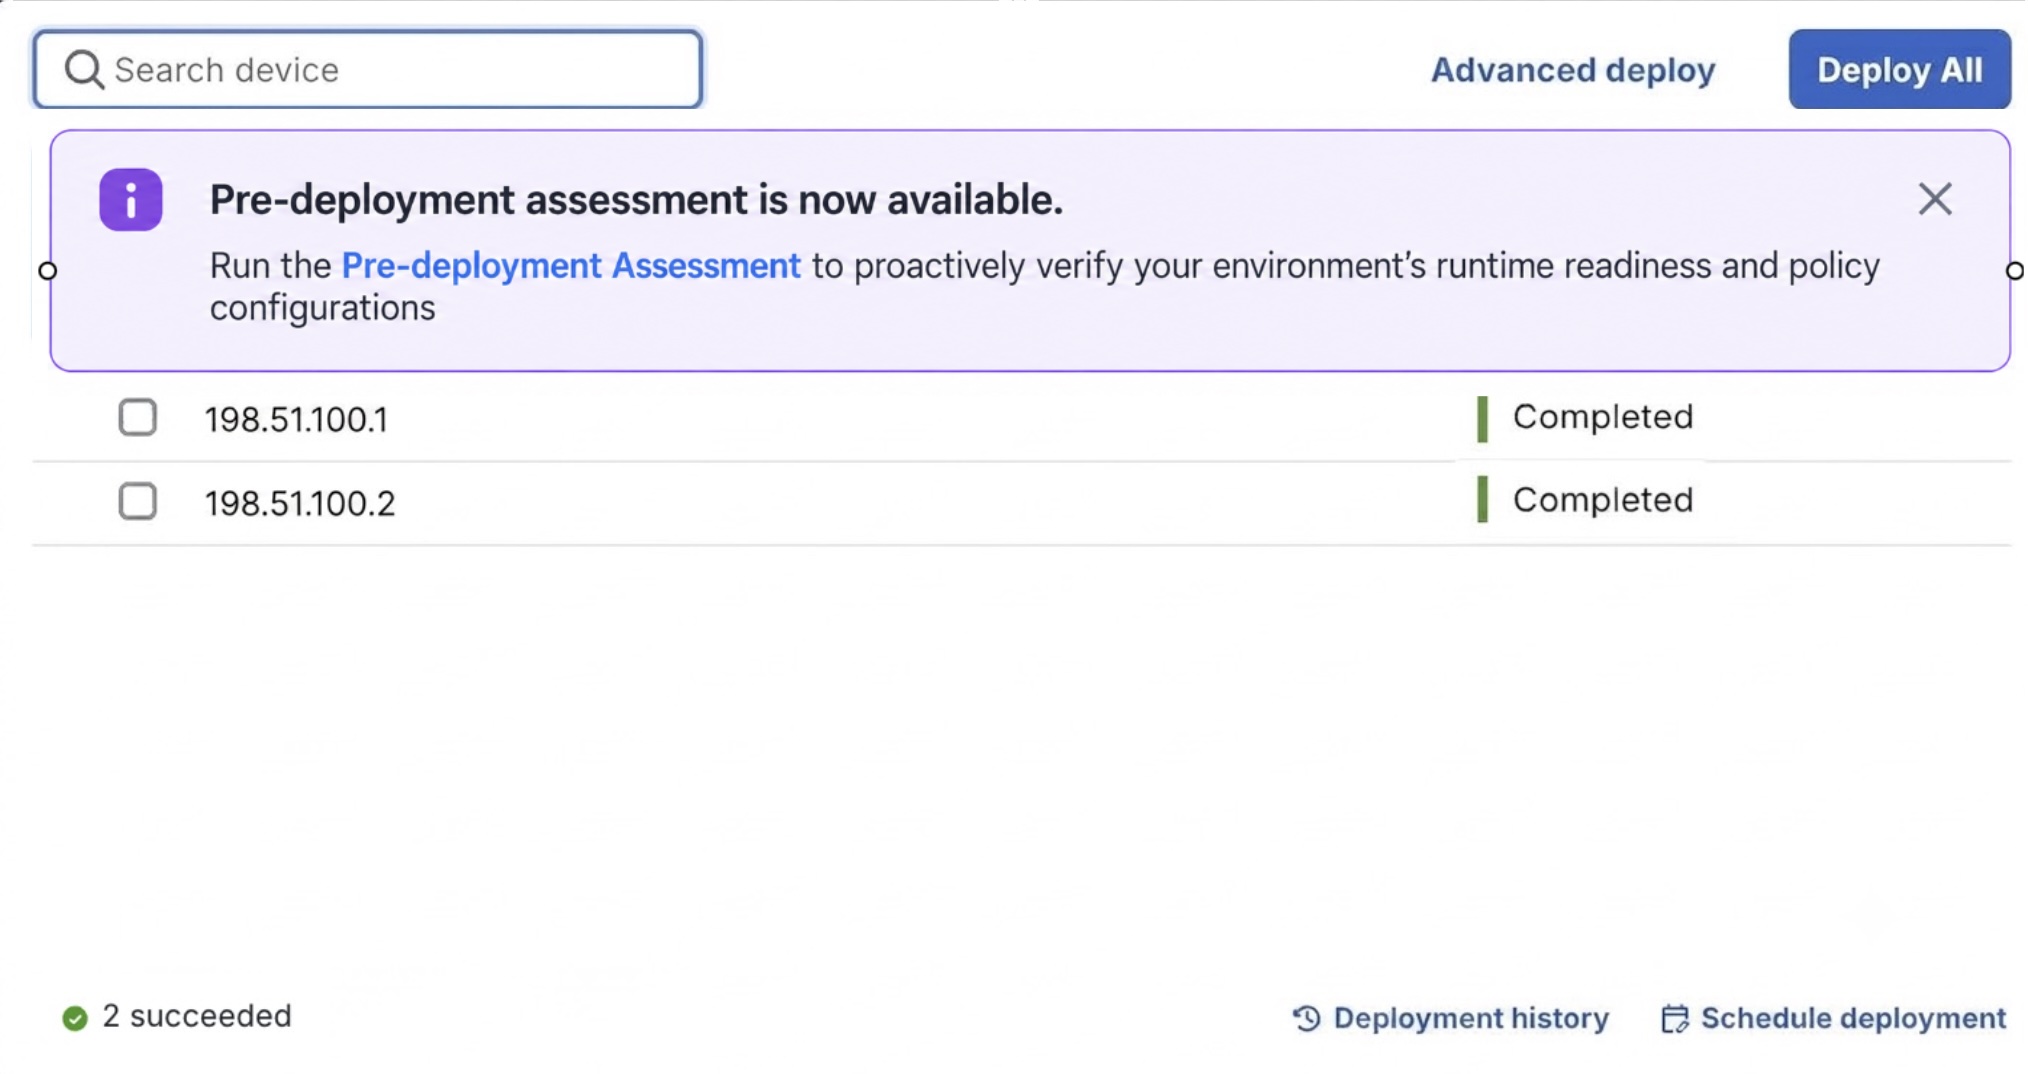Click the search magnifier icon
Image resolution: width=2028 pixels, height=1074 pixels.
coord(84,70)
